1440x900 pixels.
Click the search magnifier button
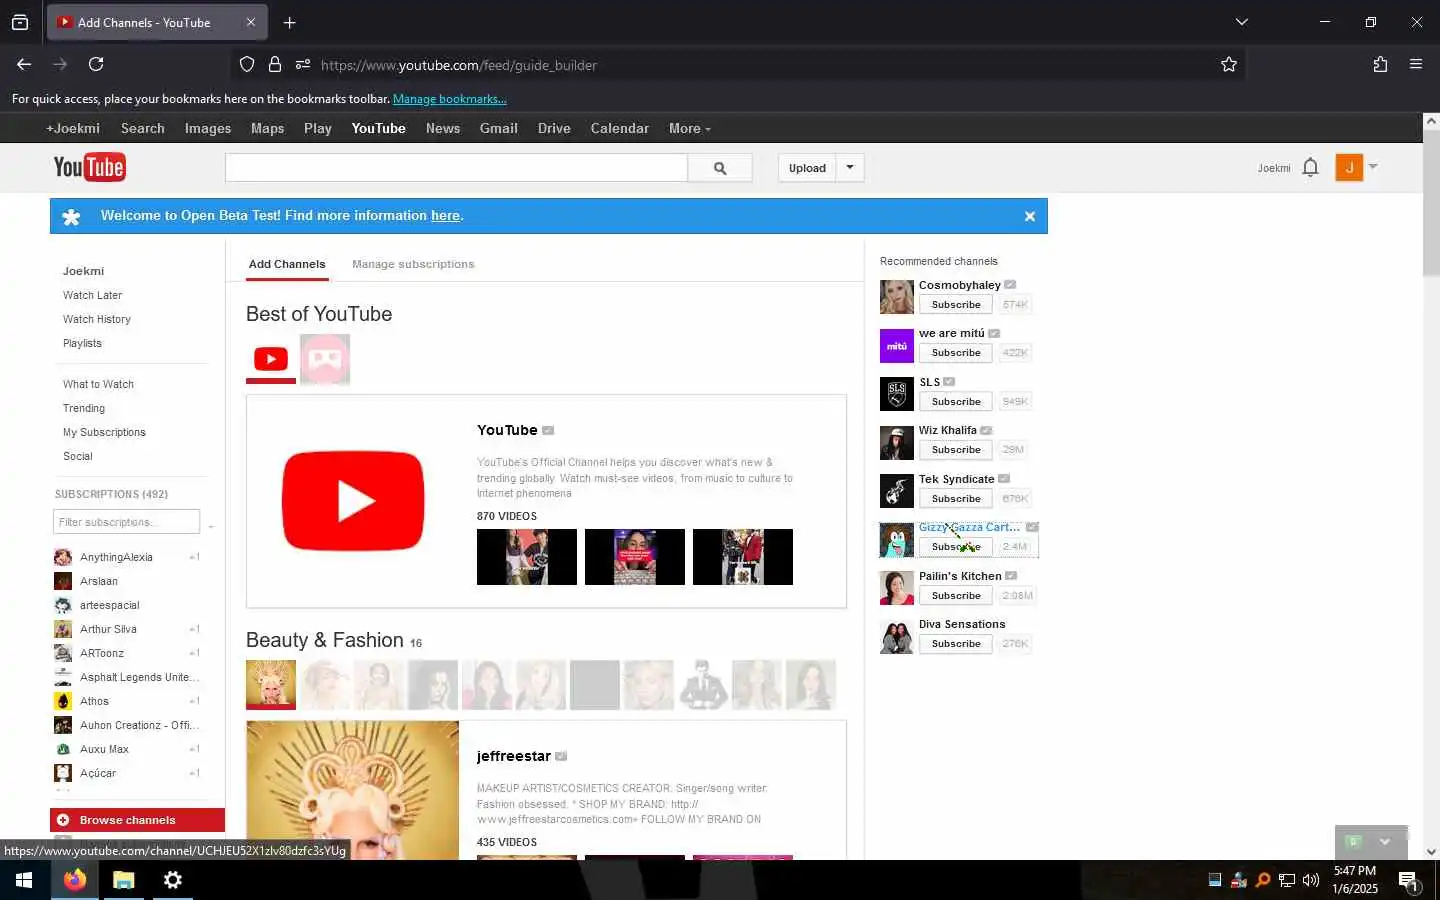720,168
